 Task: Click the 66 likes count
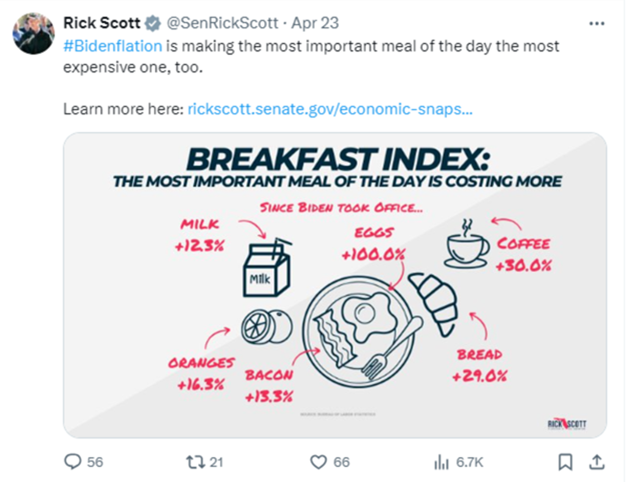coord(341,462)
